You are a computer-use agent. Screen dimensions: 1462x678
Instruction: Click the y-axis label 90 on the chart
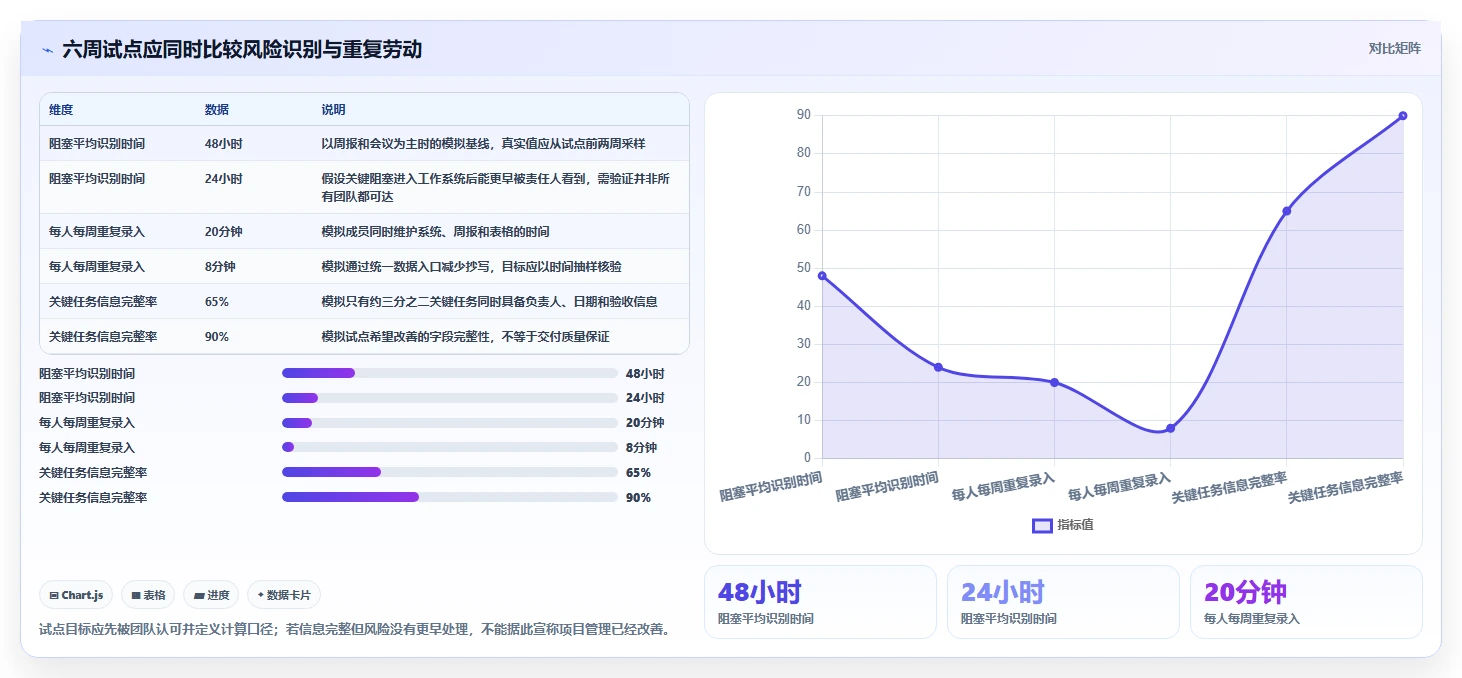click(x=803, y=115)
